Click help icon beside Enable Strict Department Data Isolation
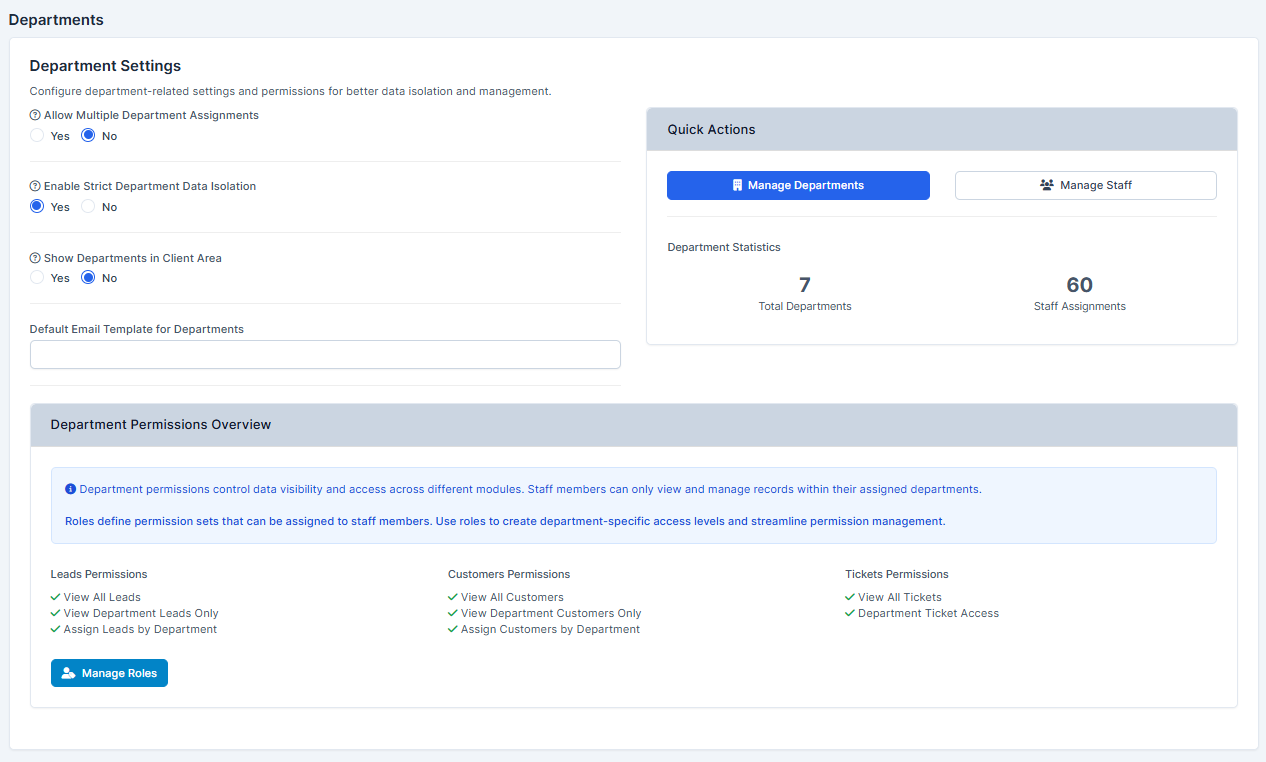Viewport: 1266px width, 762px height. point(35,187)
